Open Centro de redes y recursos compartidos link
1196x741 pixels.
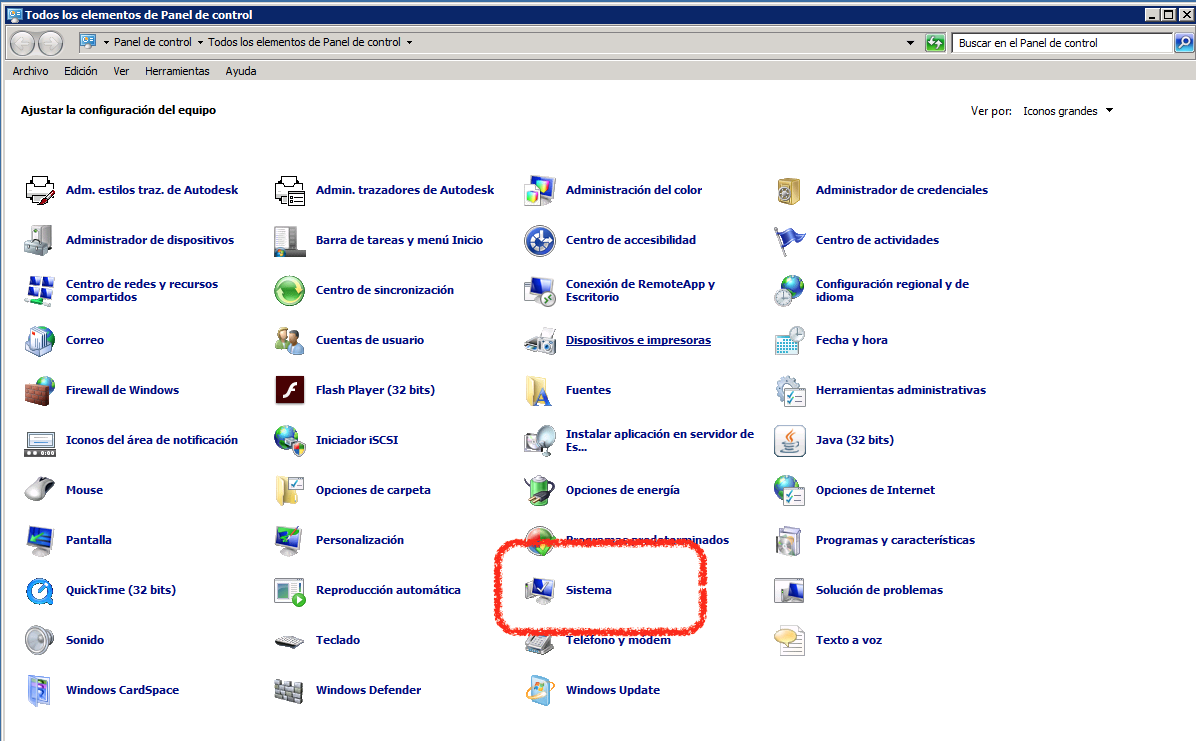(142, 290)
